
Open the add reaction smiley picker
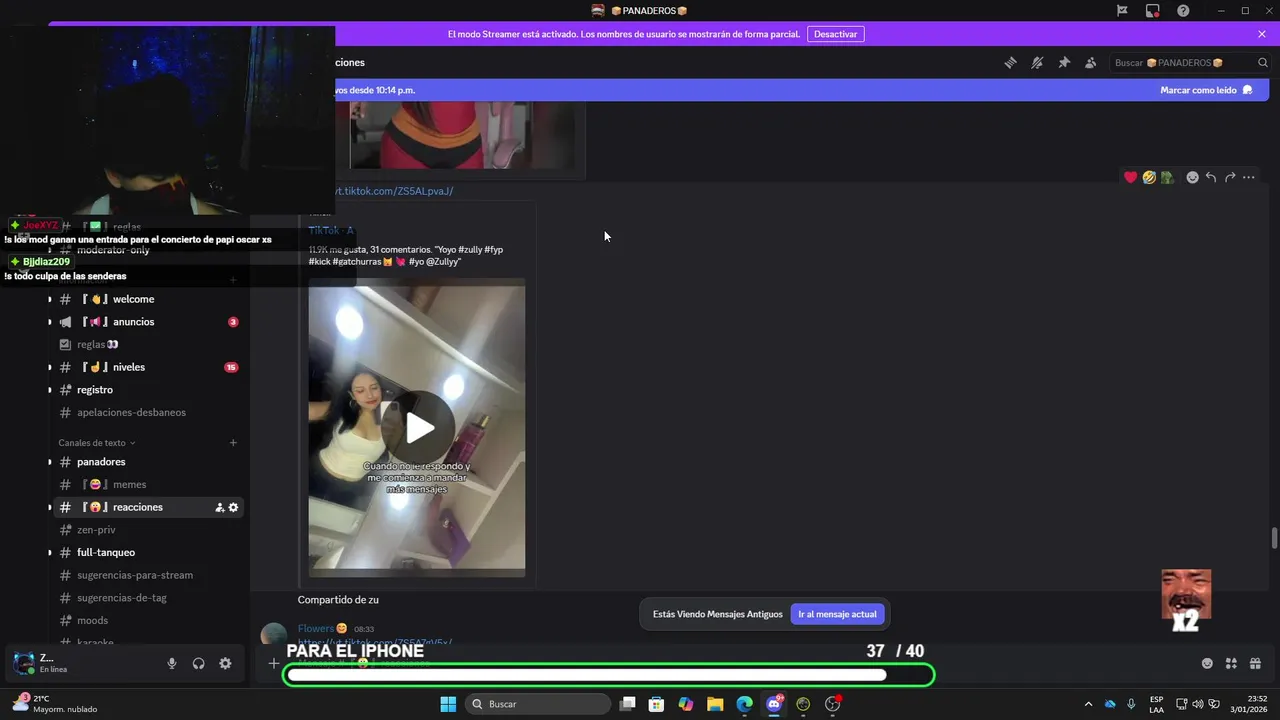1192,177
